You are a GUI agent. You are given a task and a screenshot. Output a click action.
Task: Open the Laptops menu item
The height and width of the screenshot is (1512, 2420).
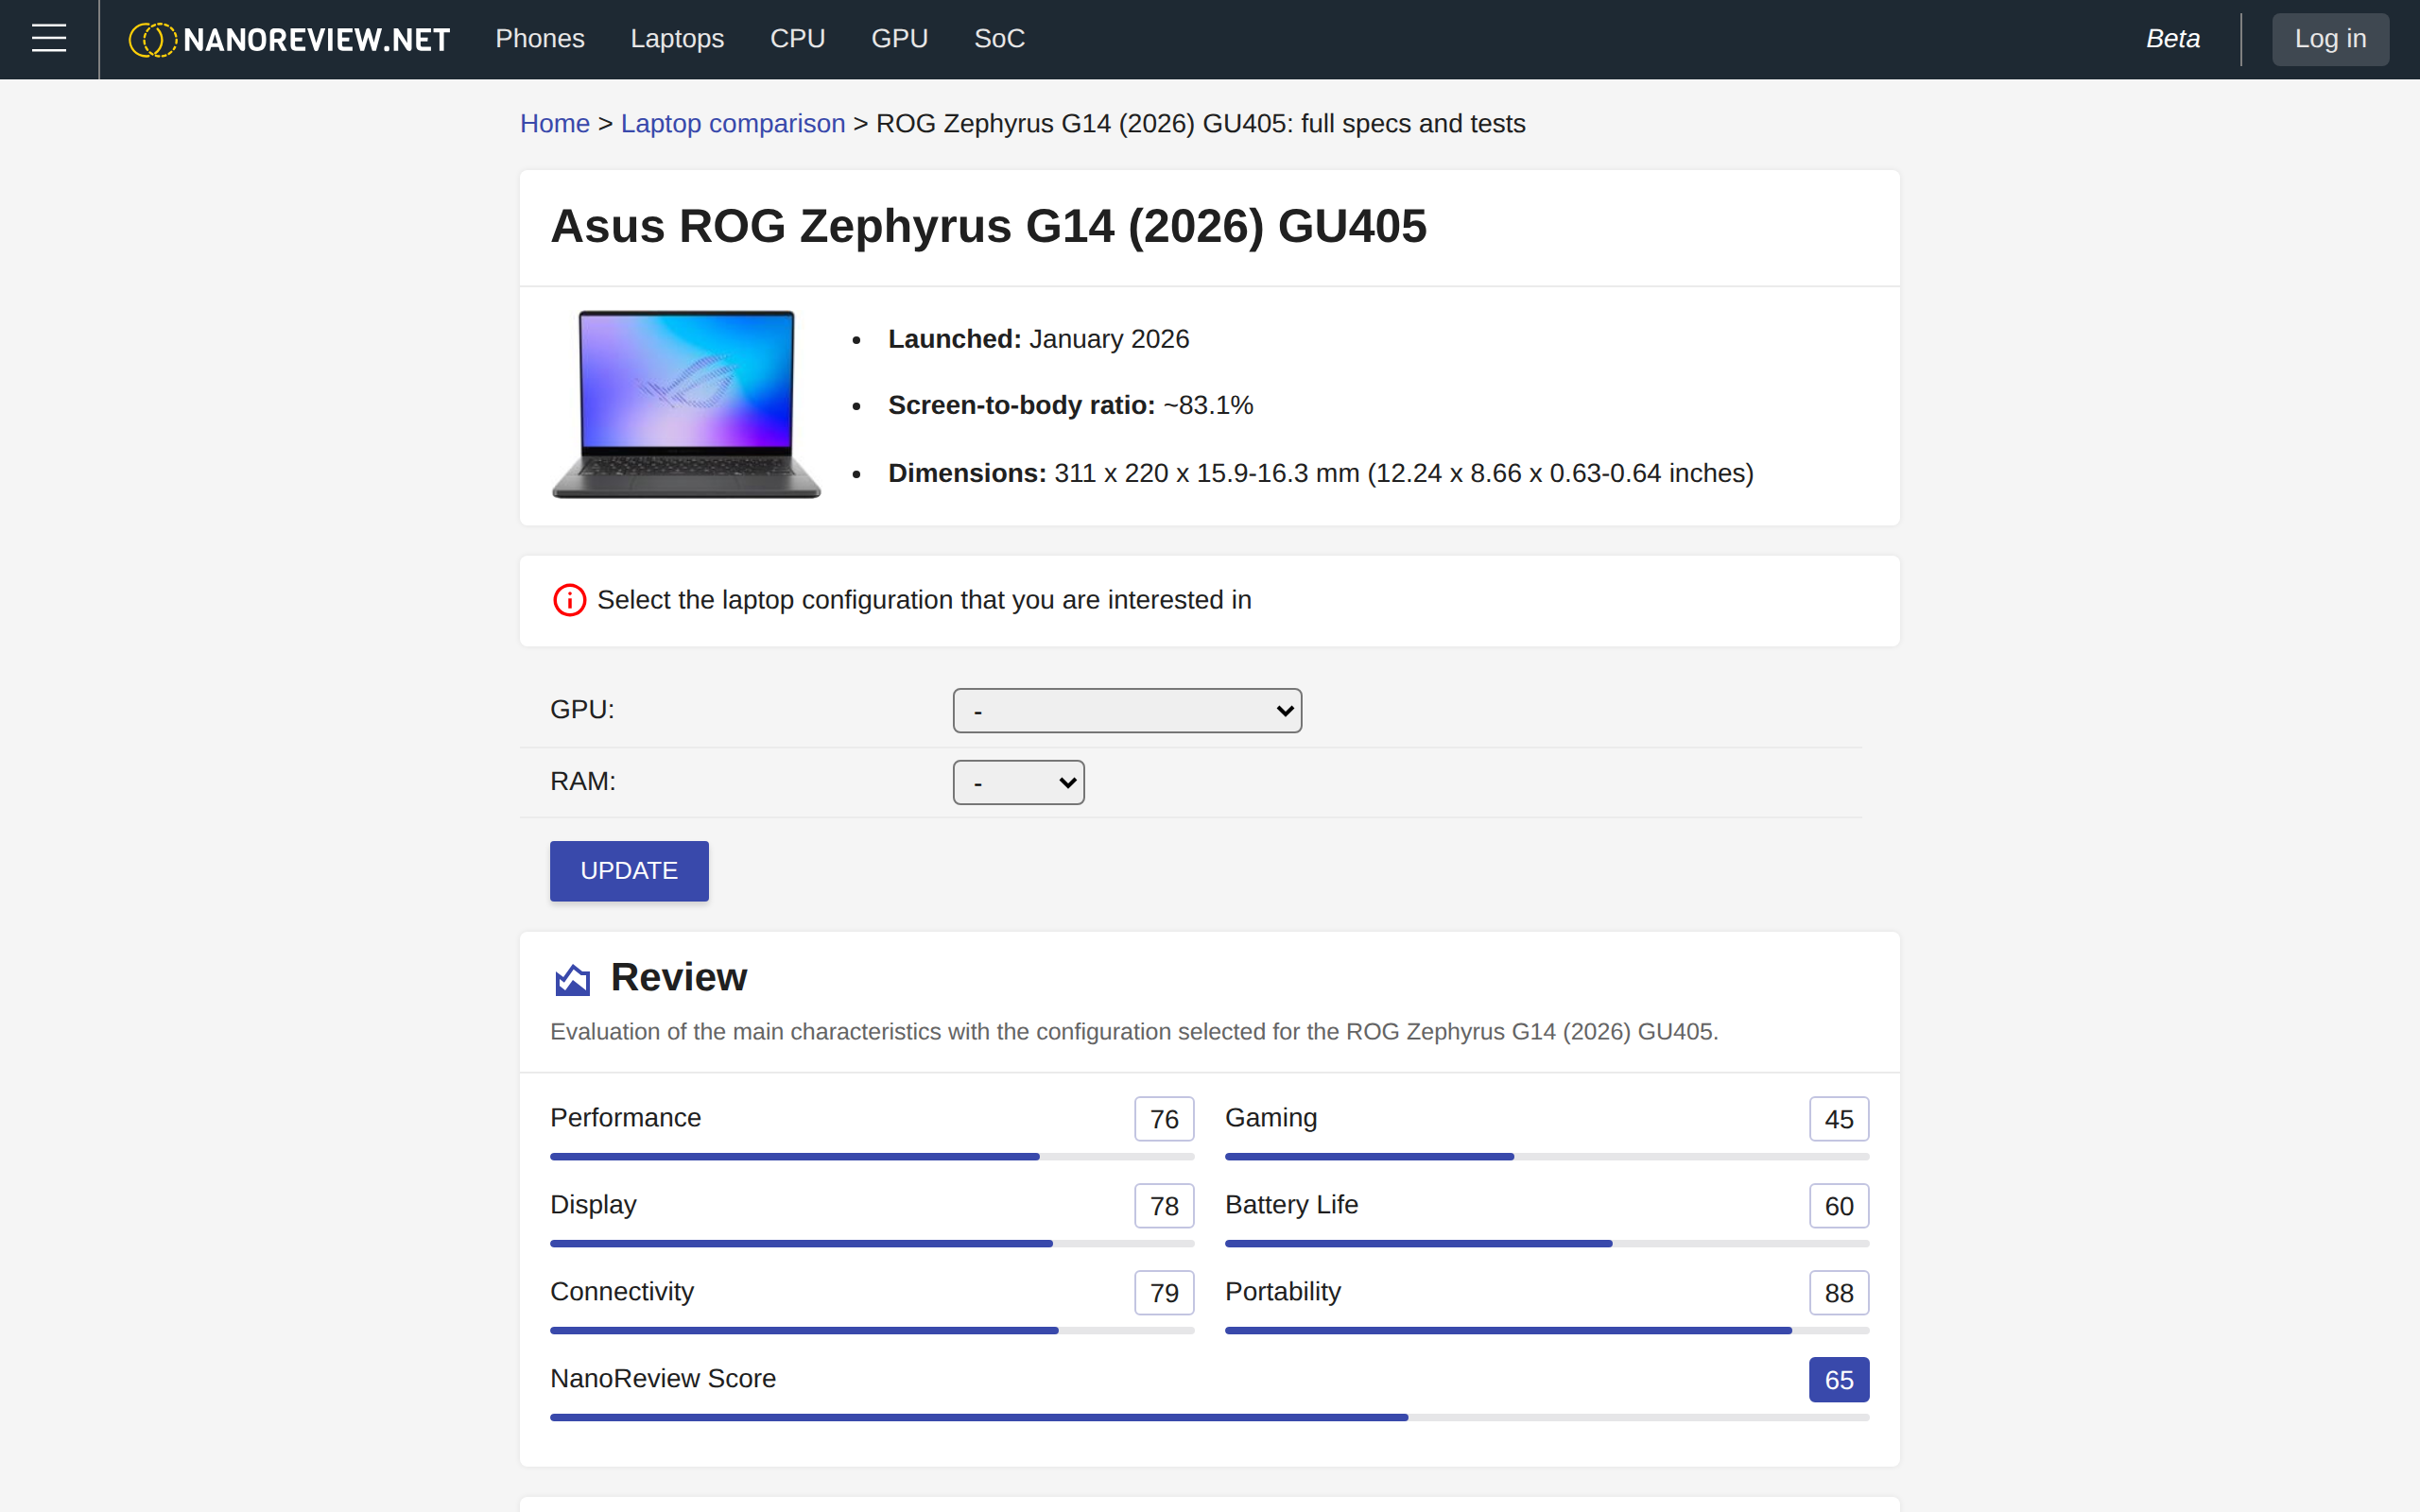(x=677, y=39)
